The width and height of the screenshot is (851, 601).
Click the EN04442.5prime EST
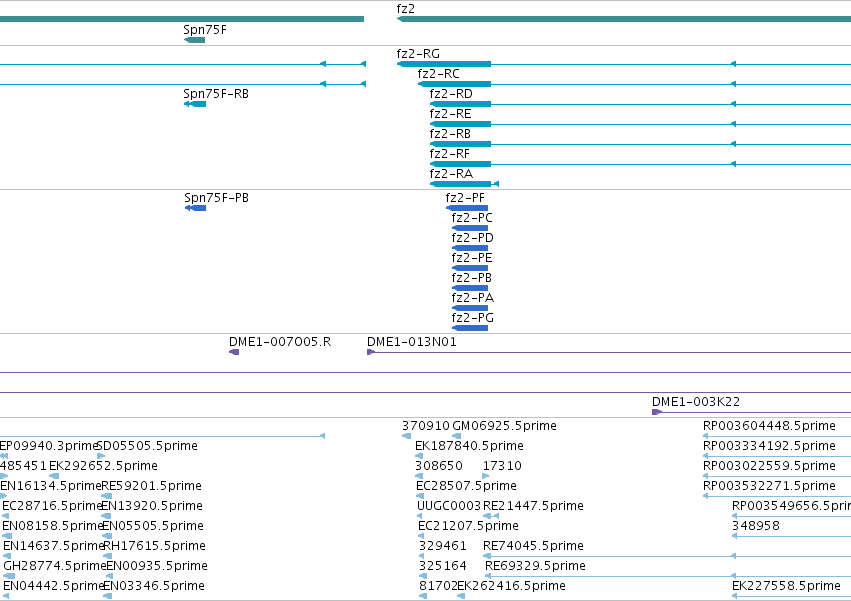point(7,596)
